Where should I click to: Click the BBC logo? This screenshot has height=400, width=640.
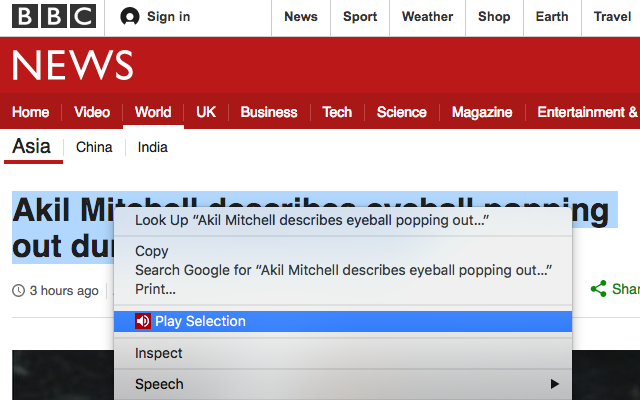tap(54, 16)
